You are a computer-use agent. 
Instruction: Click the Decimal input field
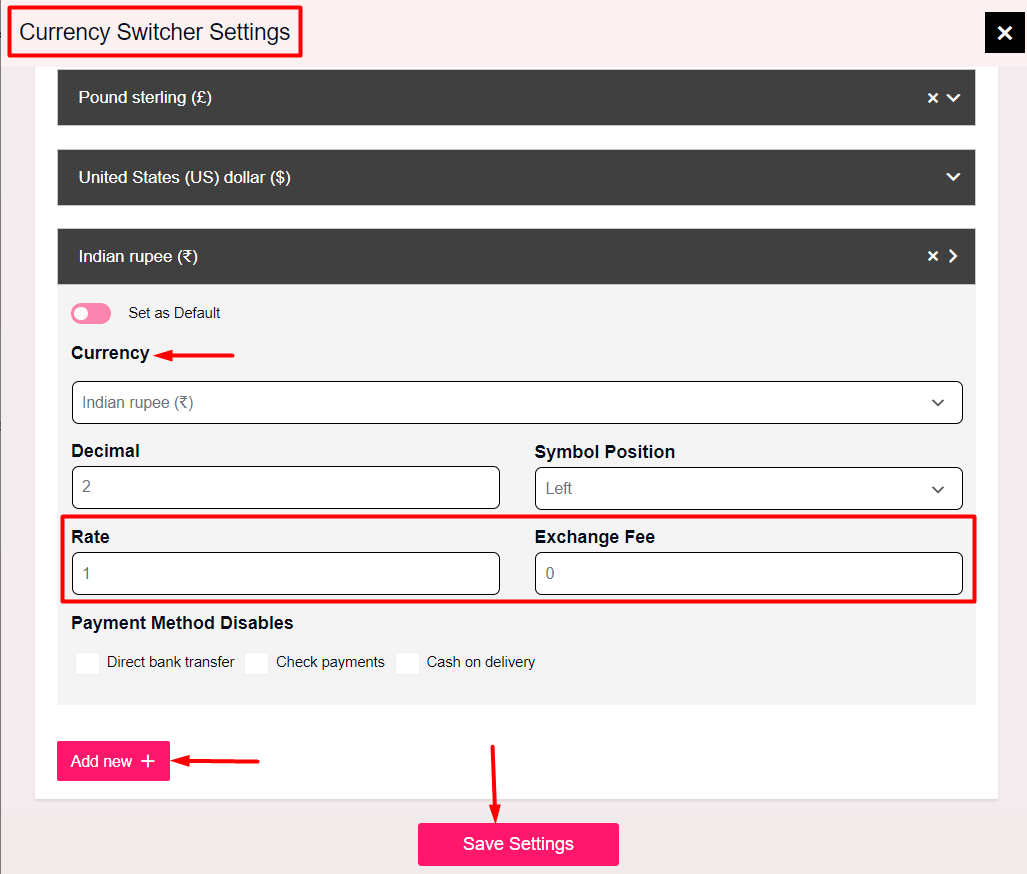[285, 488]
